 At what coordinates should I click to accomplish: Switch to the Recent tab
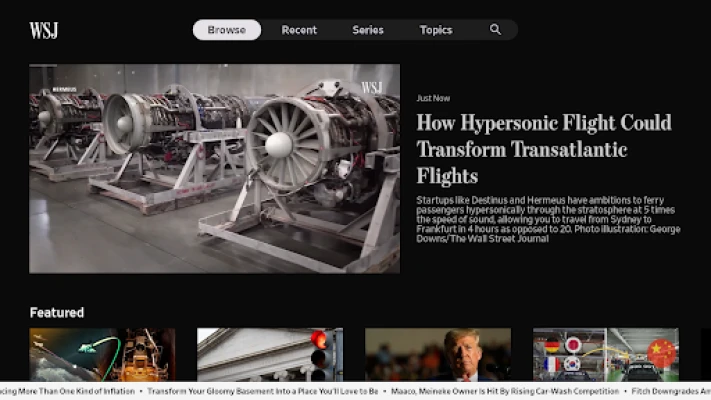click(299, 30)
